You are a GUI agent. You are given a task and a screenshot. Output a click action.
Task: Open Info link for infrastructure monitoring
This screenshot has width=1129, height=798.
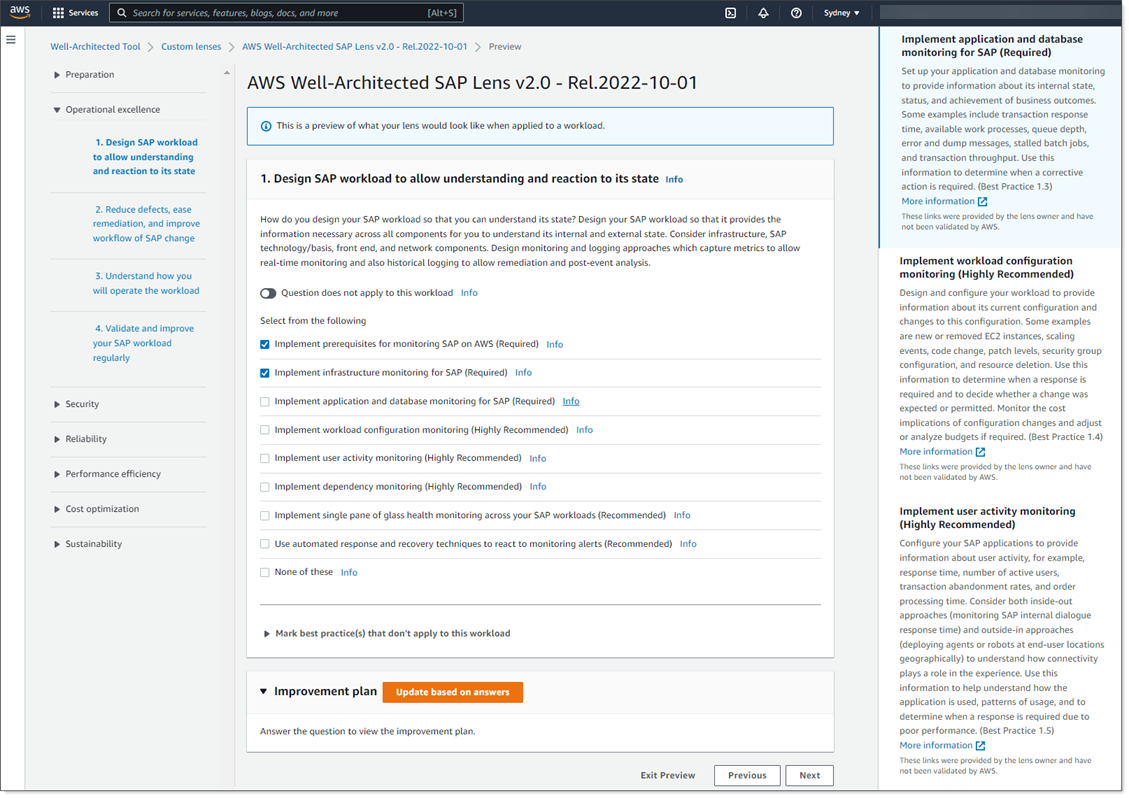523,373
